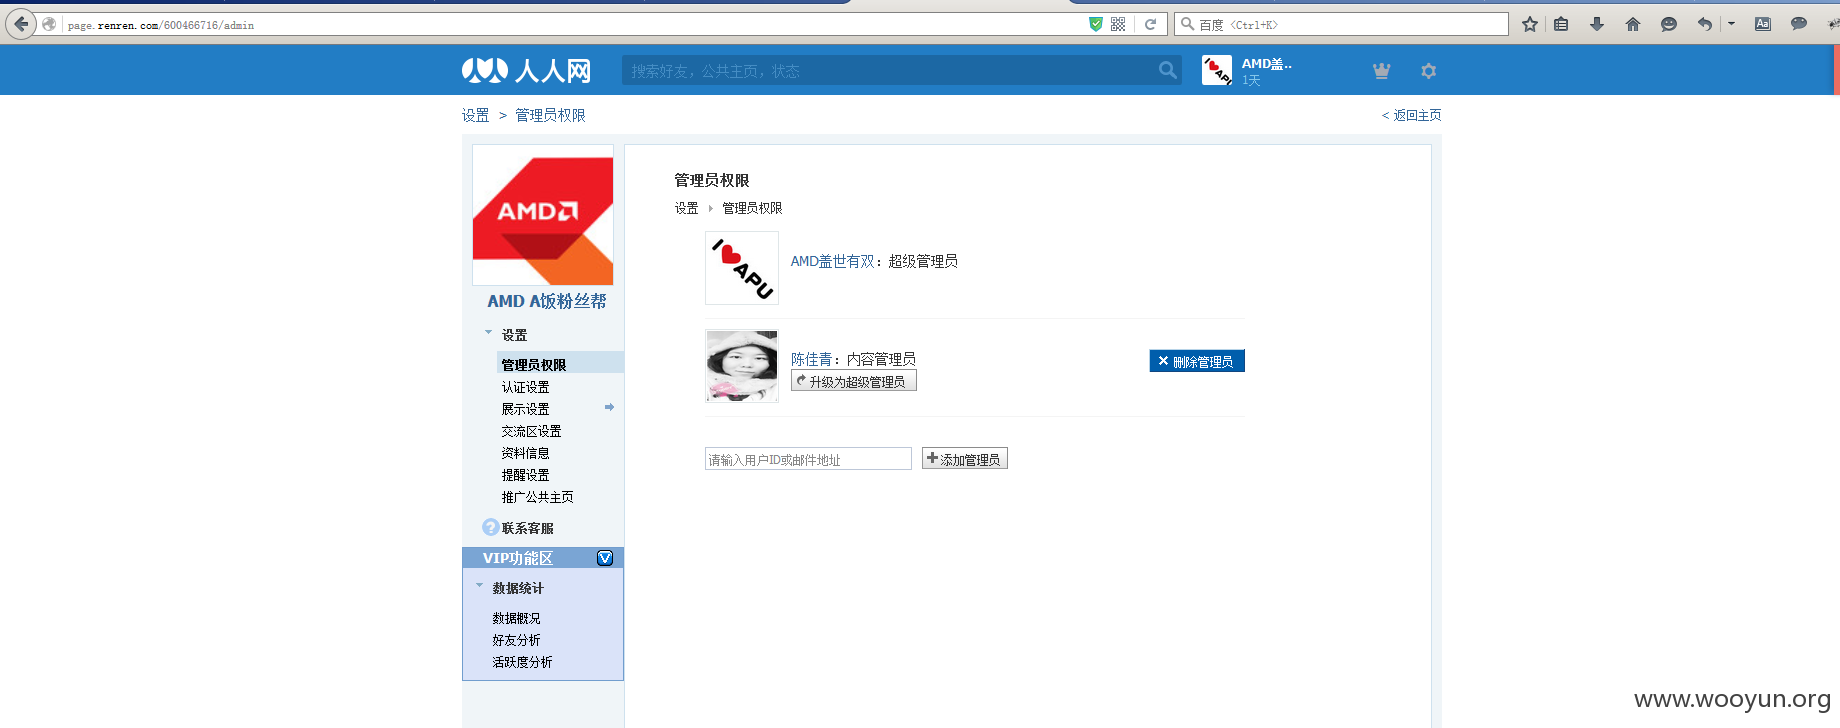Select 交流区设置 in the sidebar
The width and height of the screenshot is (1840, 728).
531,431
